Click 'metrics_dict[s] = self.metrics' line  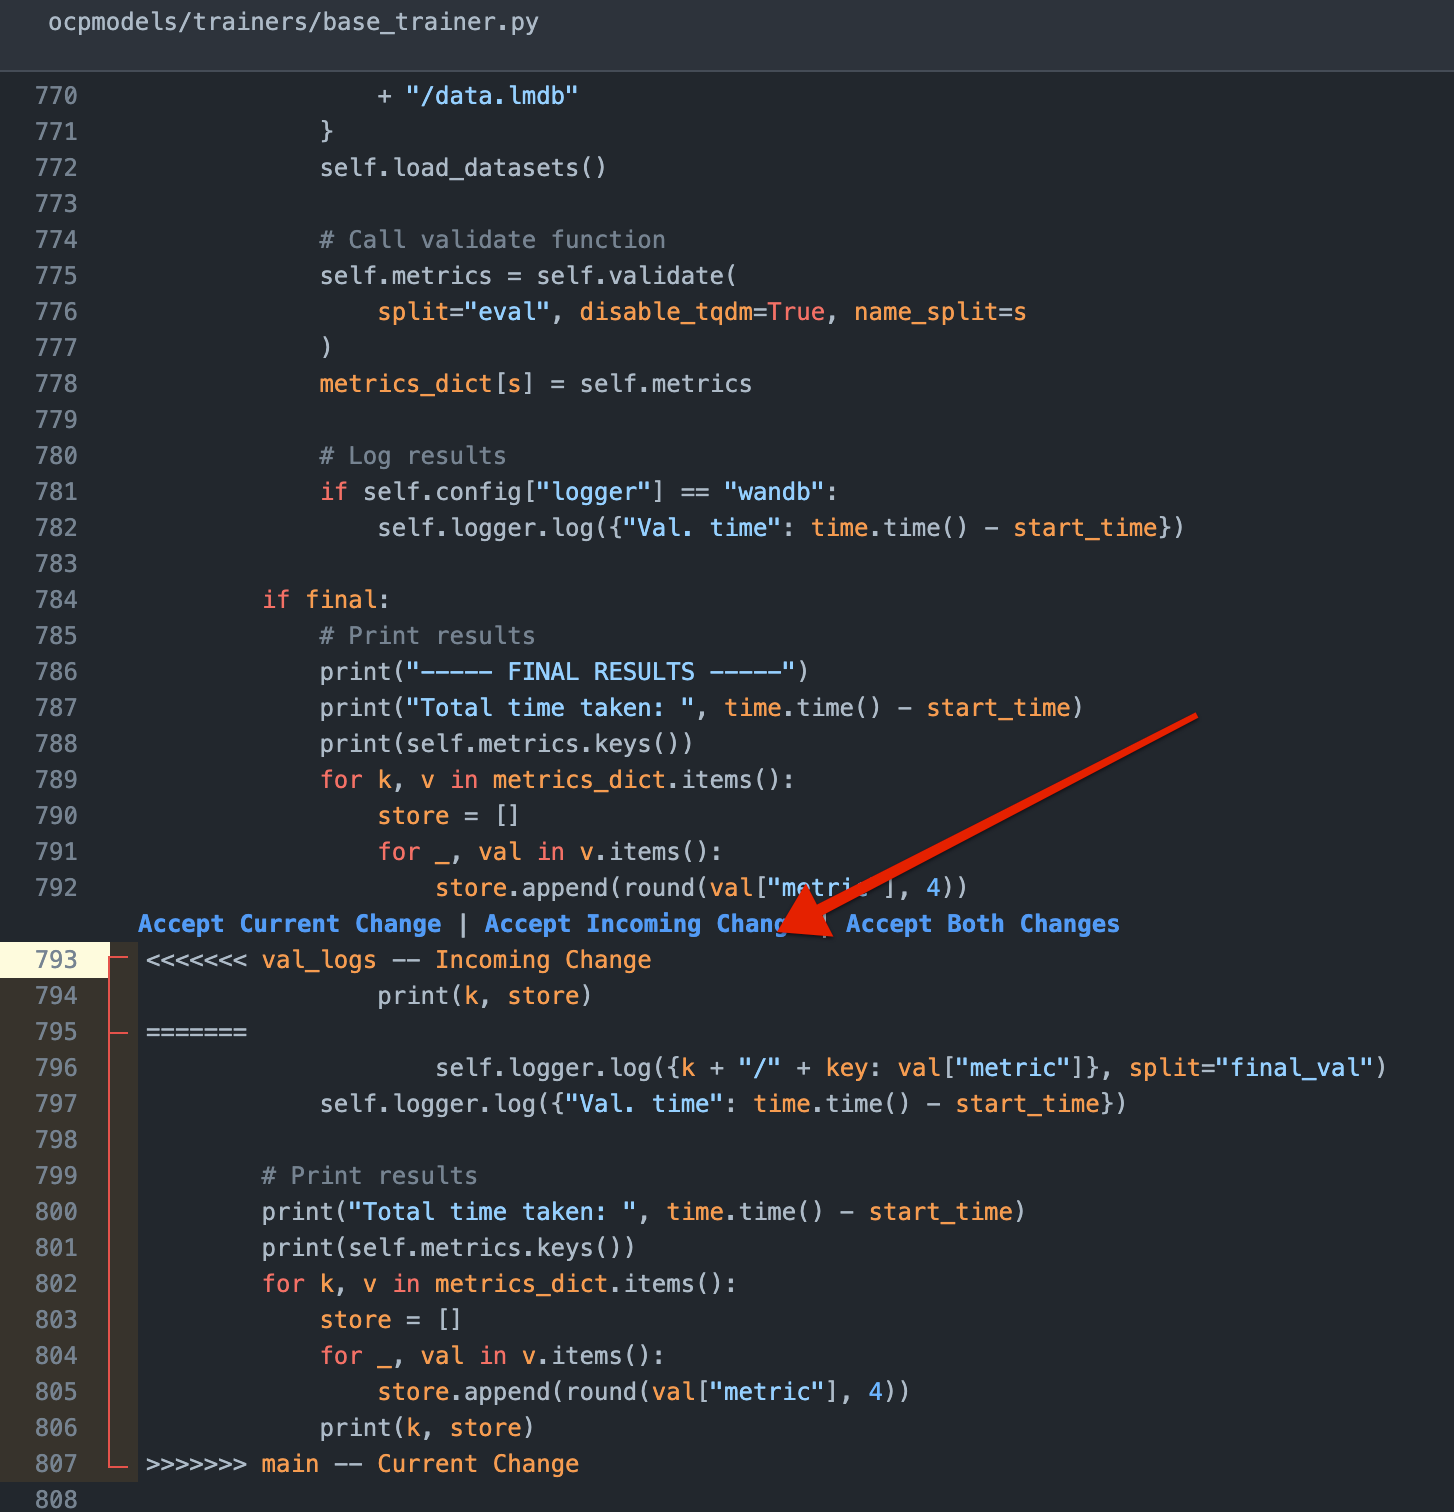coord(535,384)
